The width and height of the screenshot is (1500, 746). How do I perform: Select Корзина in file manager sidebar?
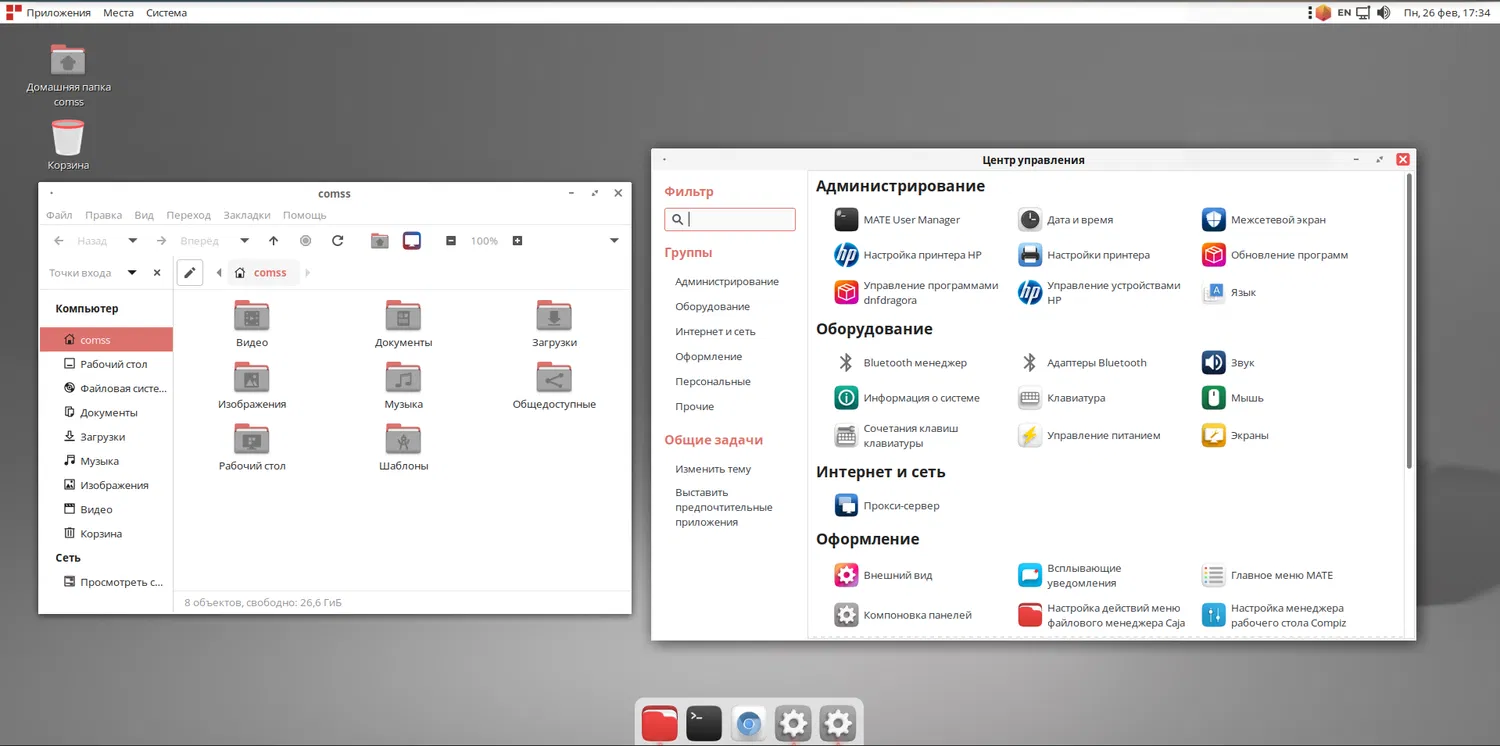pyautogui.click(x=106, y=534)
